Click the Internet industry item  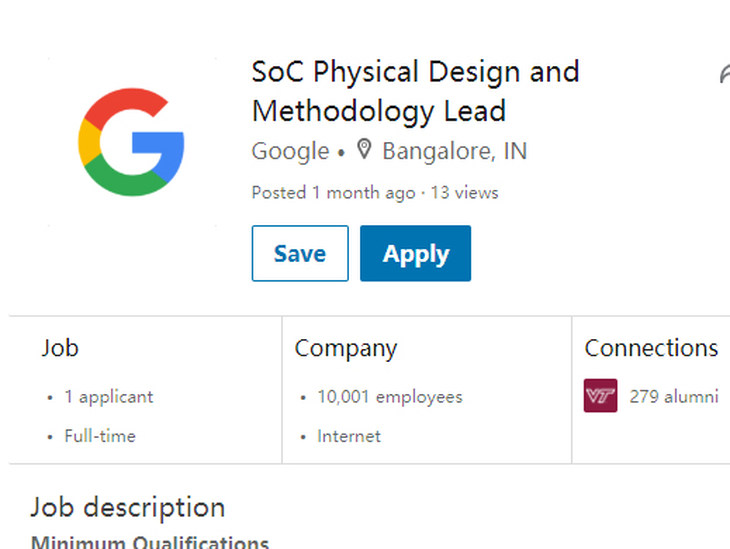point(349,436)
